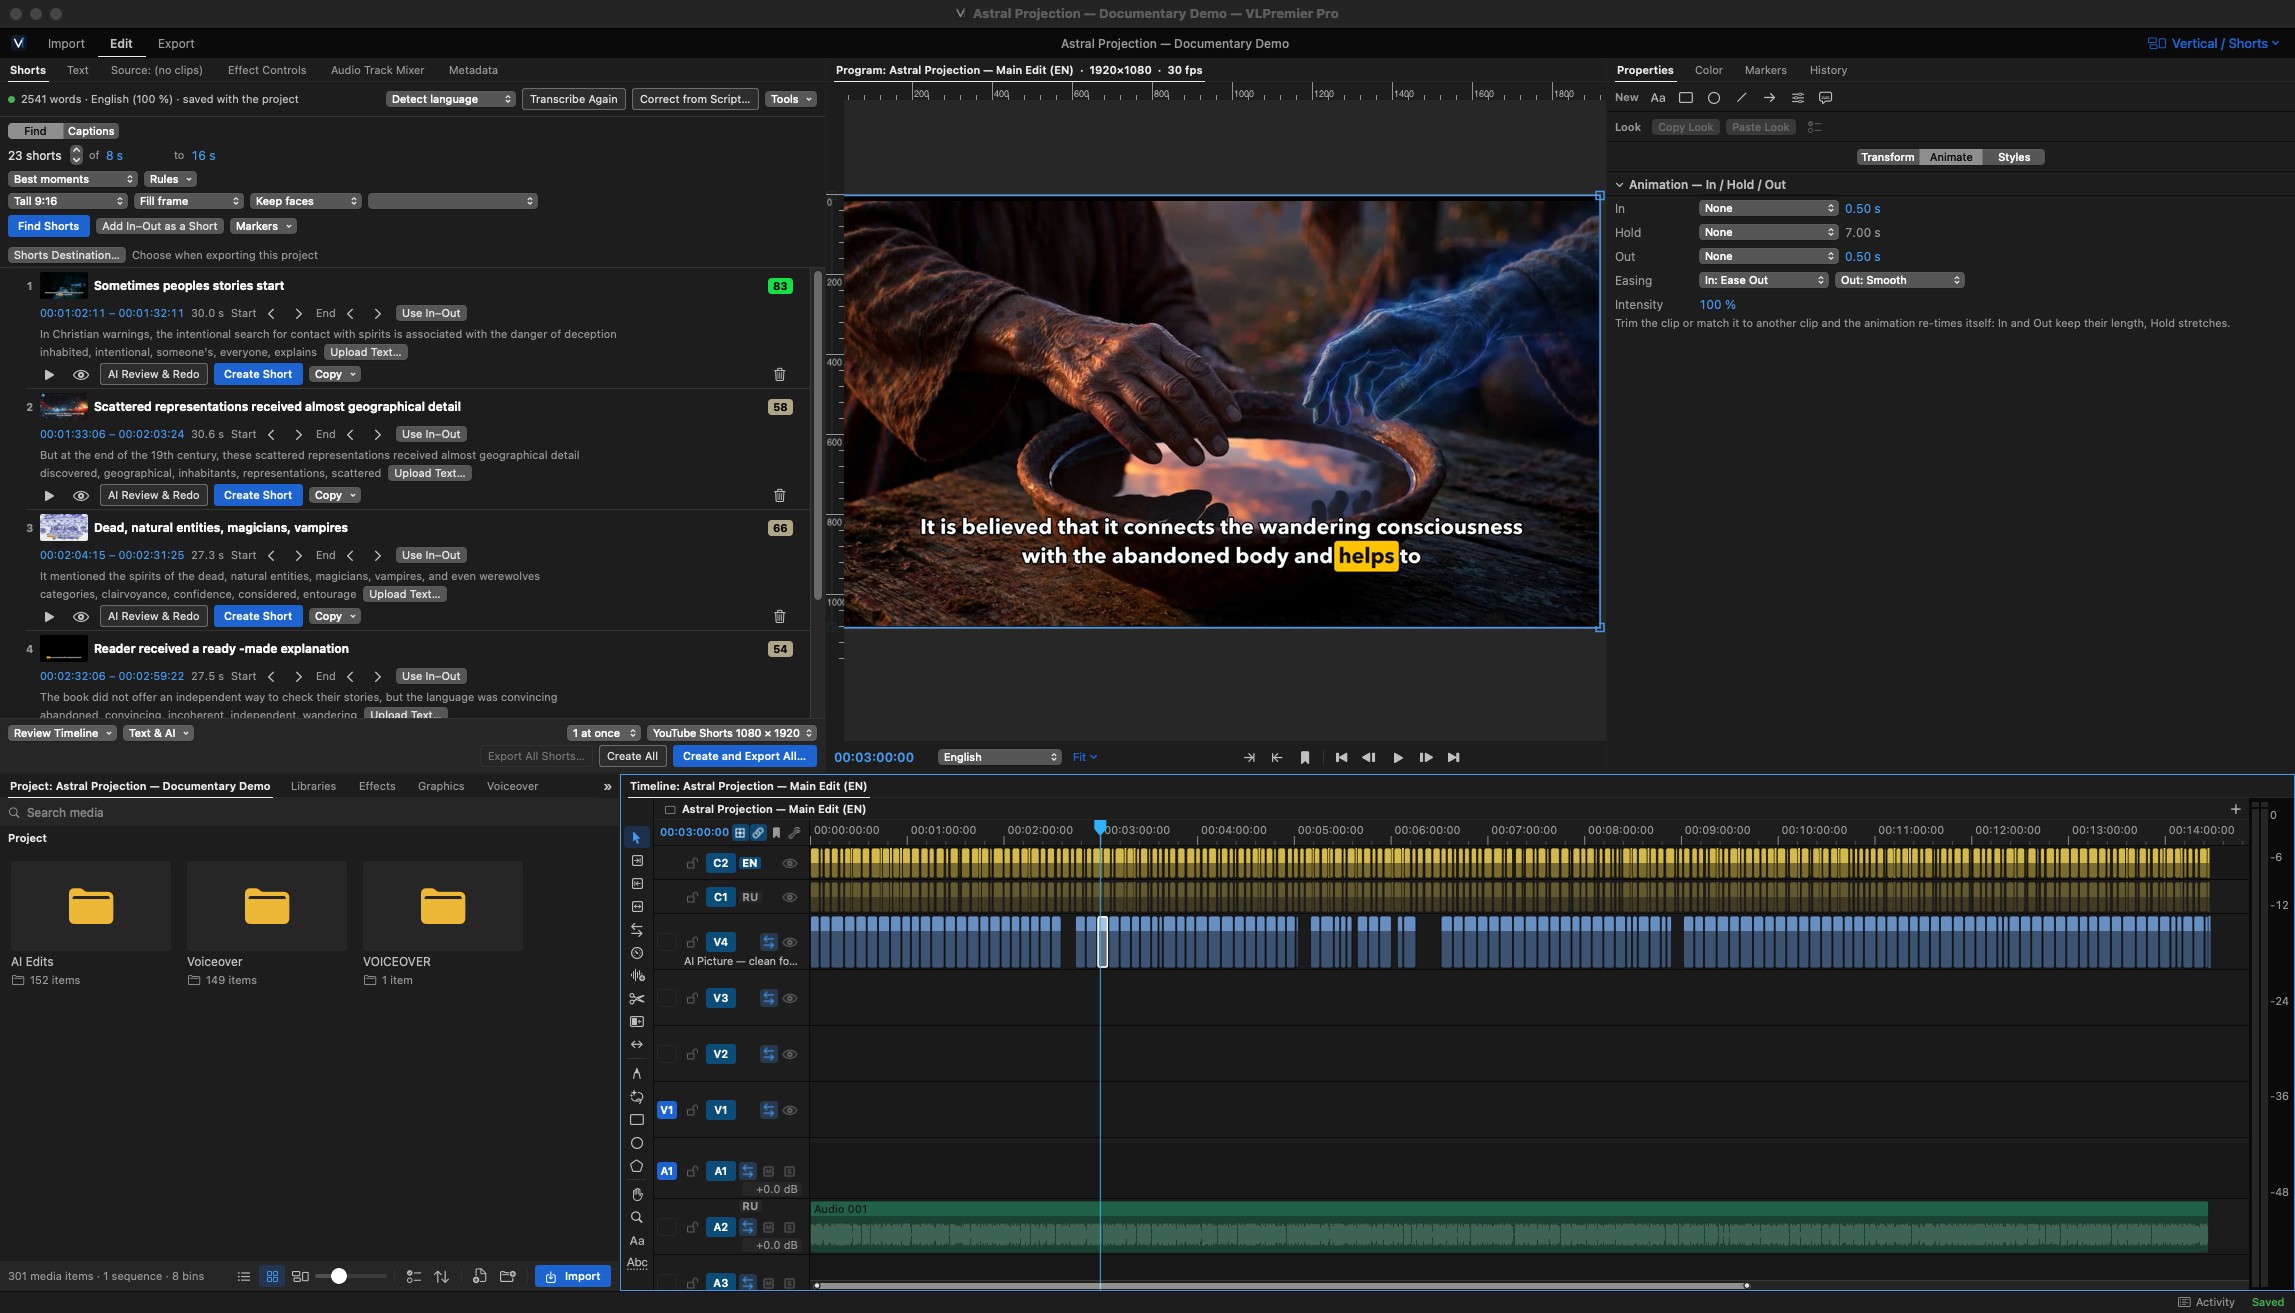Hide the C2 EN caption track
Viewport: 2295px width, 1313px height.
click(x=789, y=863)
